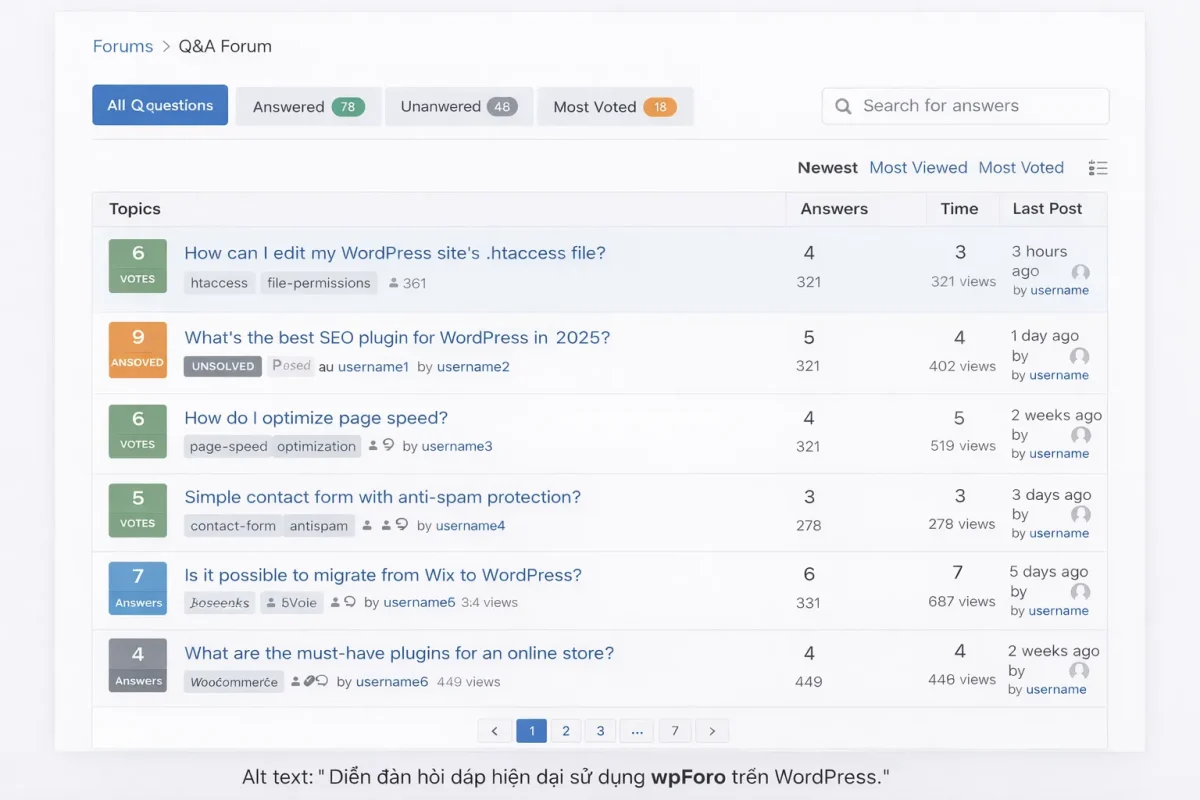Click the 6 votes badge on htaccess question

coord(138,265)
